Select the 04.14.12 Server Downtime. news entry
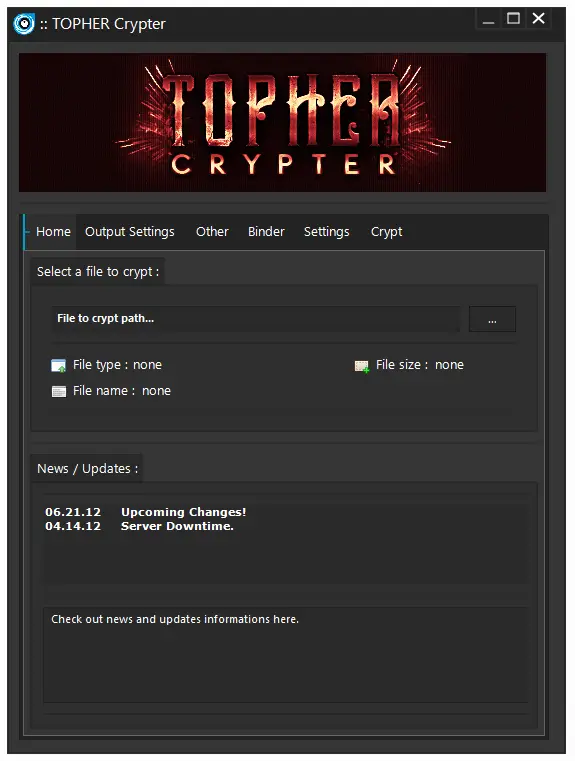This screenshot has height=761, width=575. pos(139,526)
